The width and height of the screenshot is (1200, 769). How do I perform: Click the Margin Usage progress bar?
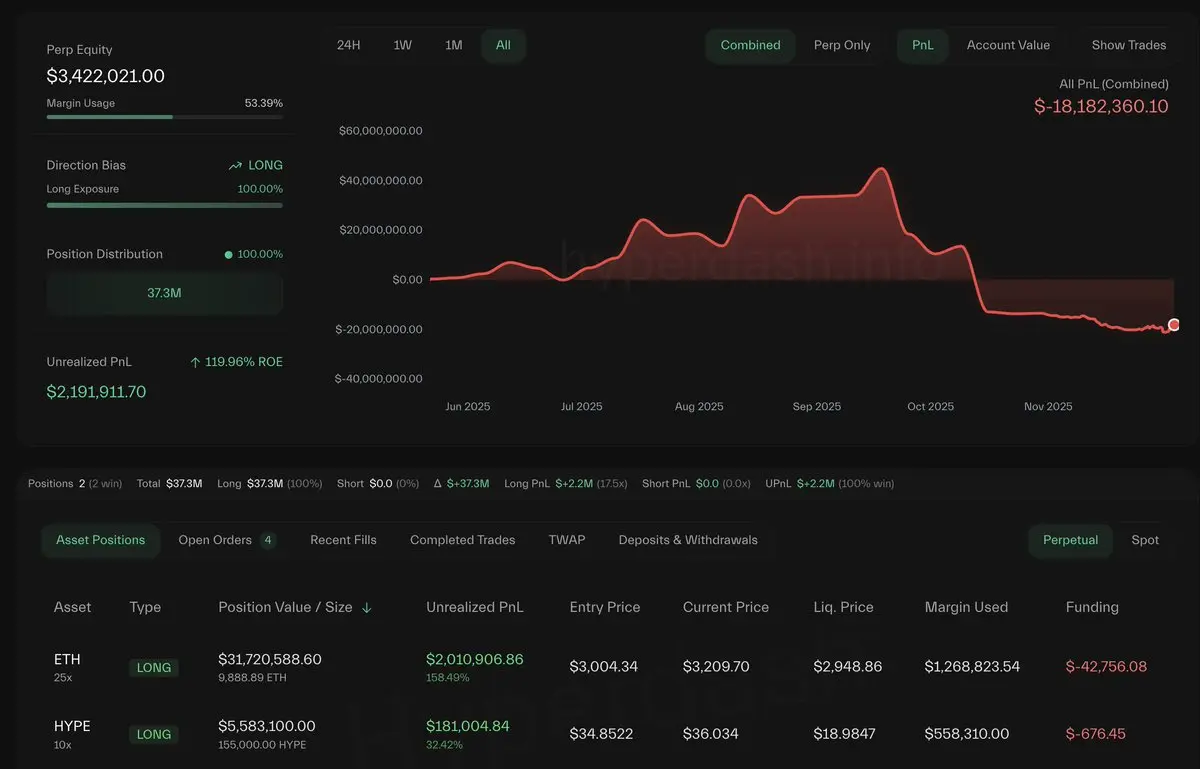pos(164,117)
